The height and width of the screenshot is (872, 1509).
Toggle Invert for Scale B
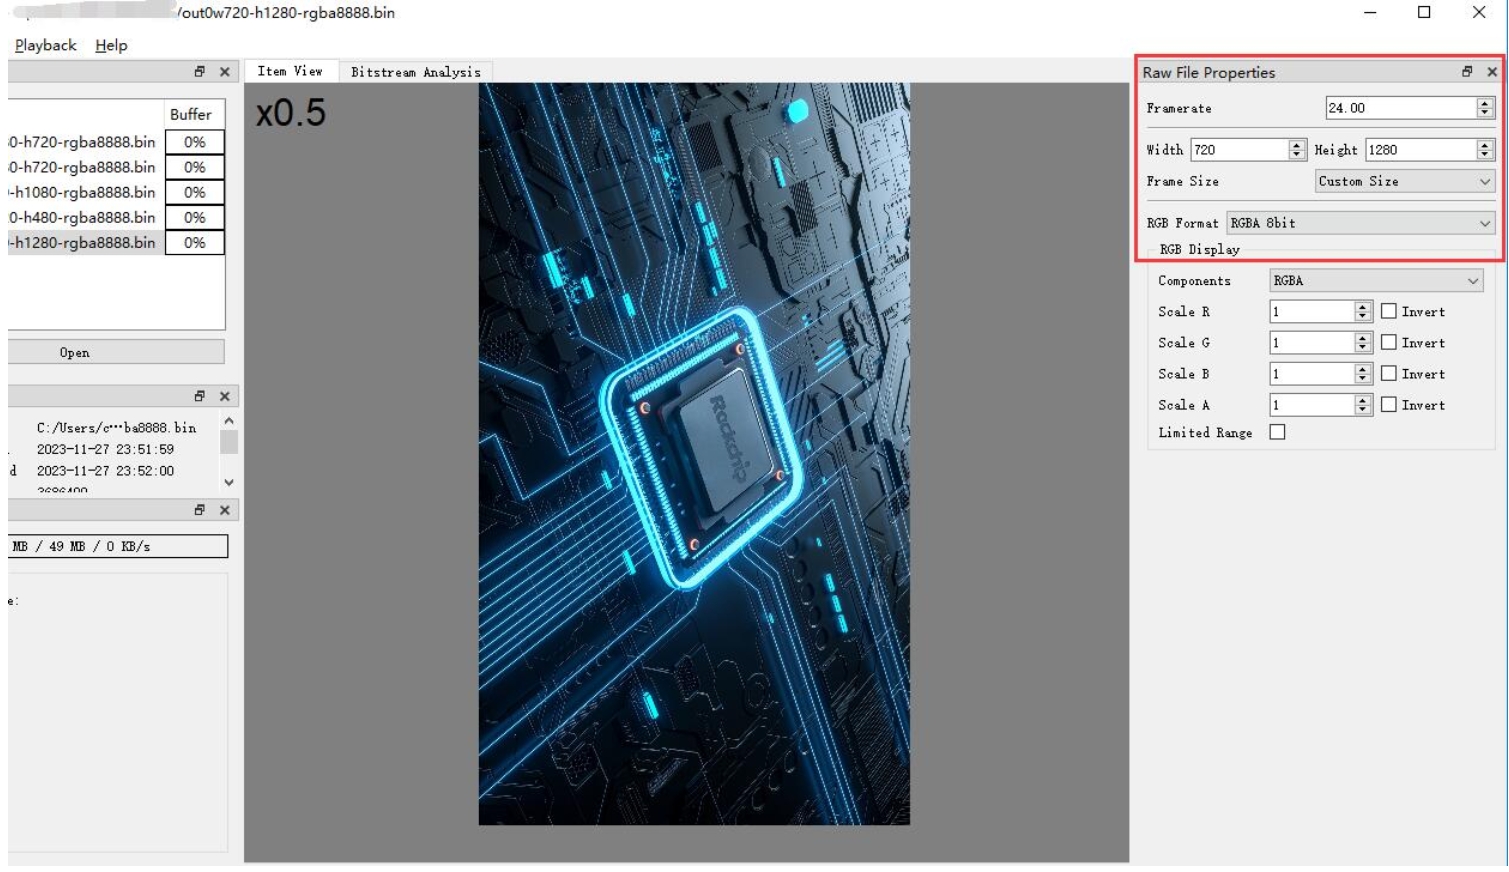click(1388, 373)
